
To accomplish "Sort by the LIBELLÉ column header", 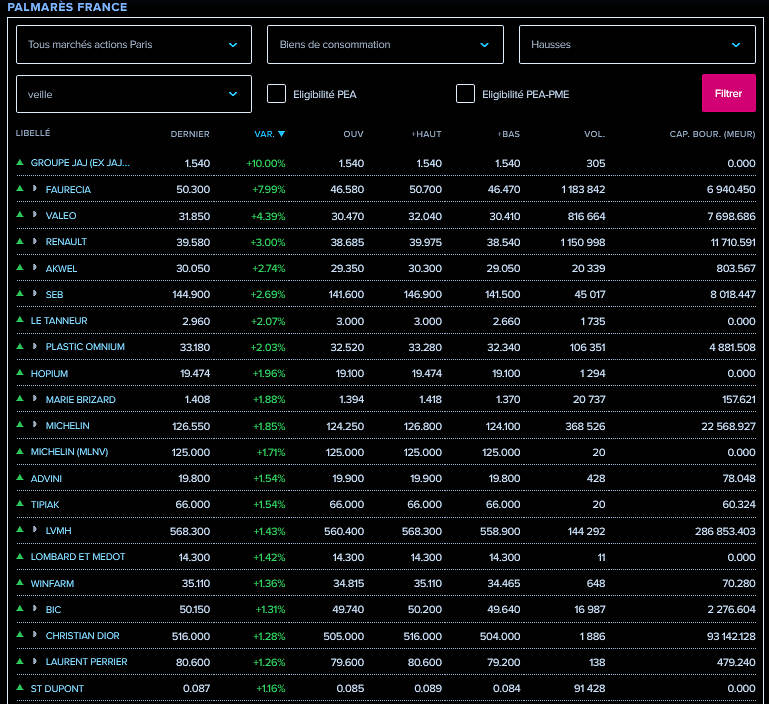I will coord(33,133).
